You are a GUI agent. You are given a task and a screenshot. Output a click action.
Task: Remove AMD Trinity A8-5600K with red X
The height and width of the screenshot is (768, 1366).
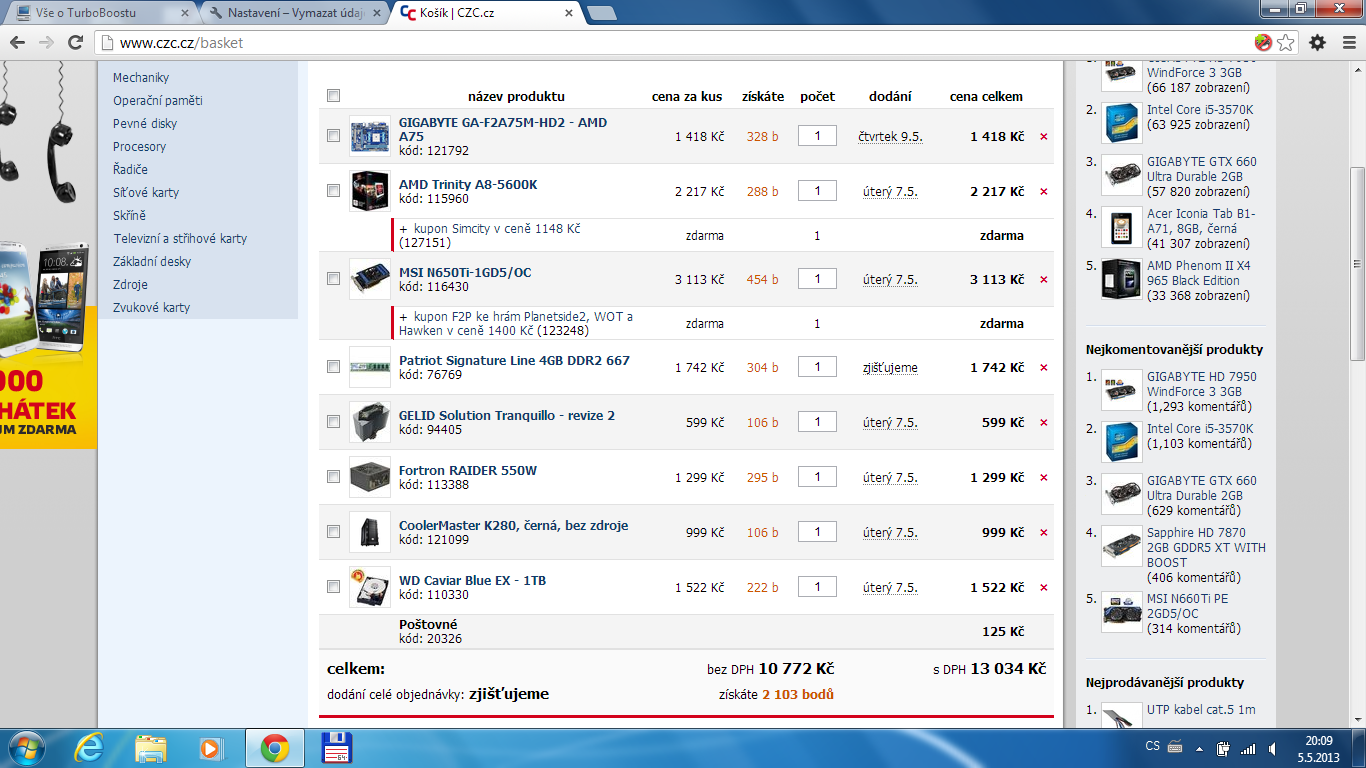click(1044, 192)
